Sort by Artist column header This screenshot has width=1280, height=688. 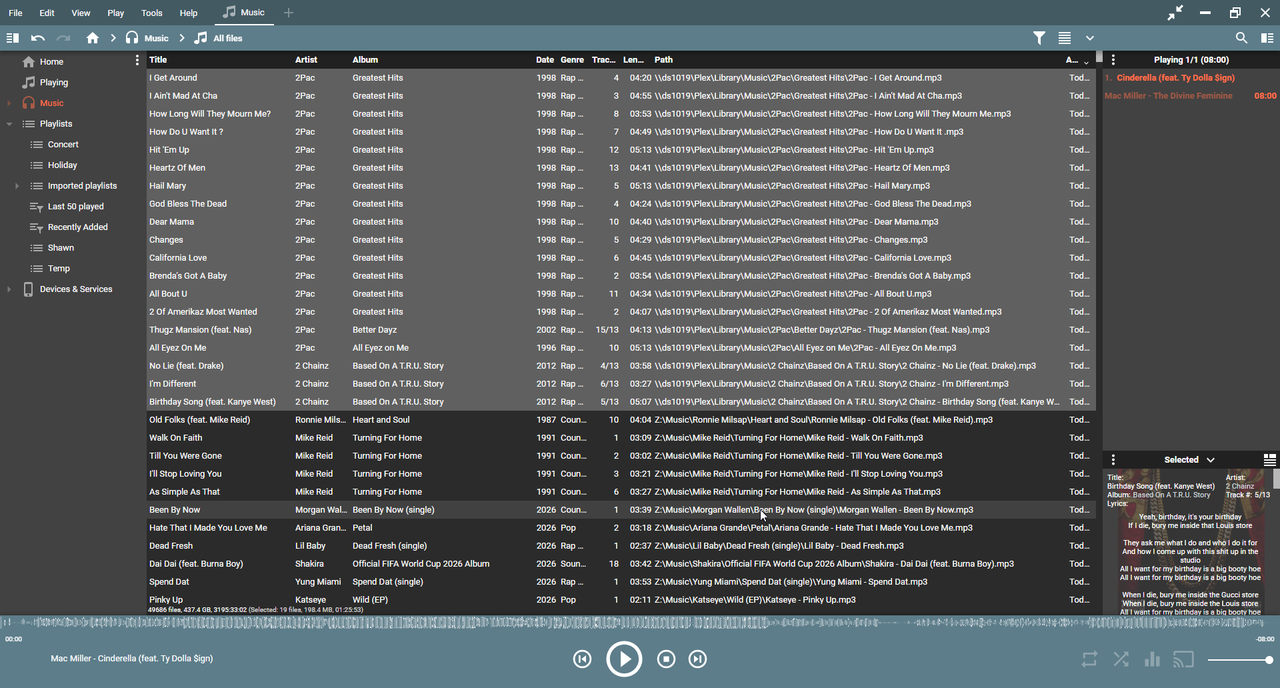coord(321,60)
